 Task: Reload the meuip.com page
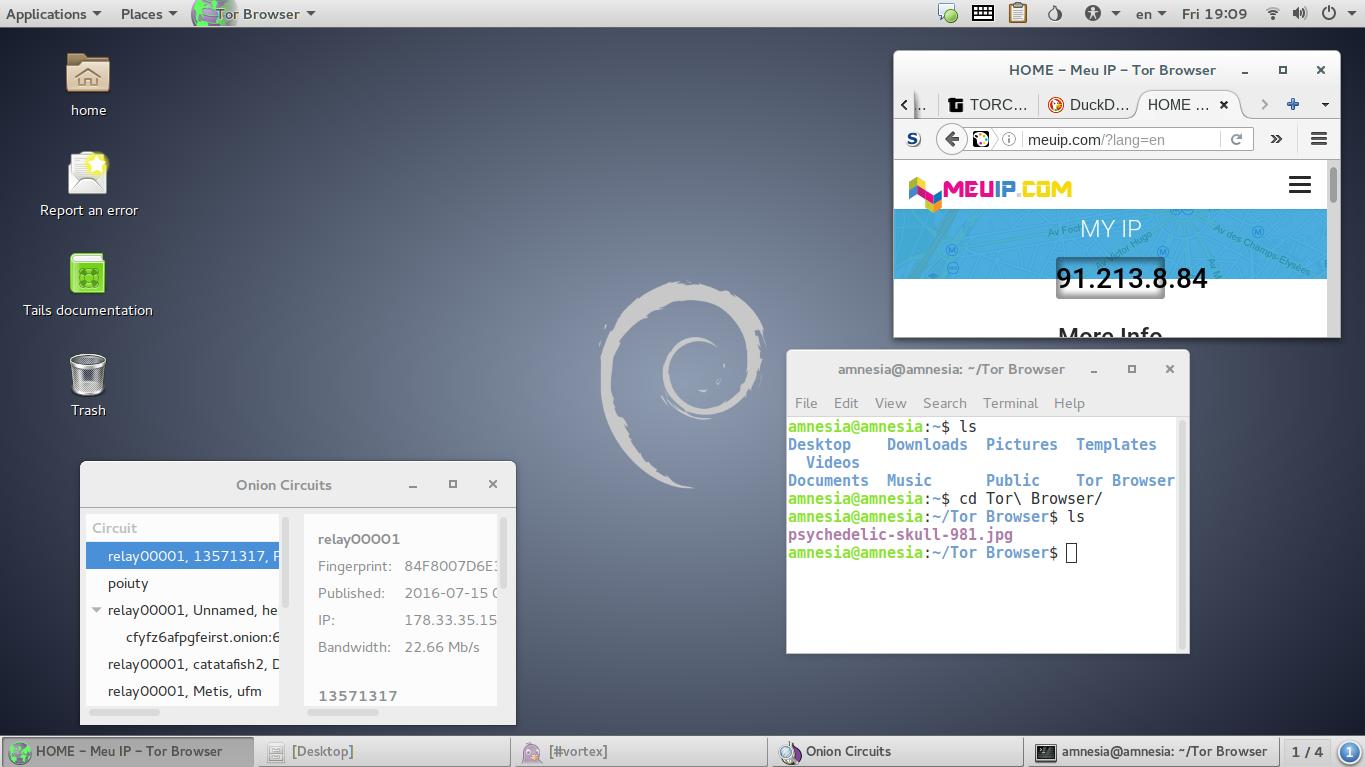pyautogui.click(x=1236, y=139)
